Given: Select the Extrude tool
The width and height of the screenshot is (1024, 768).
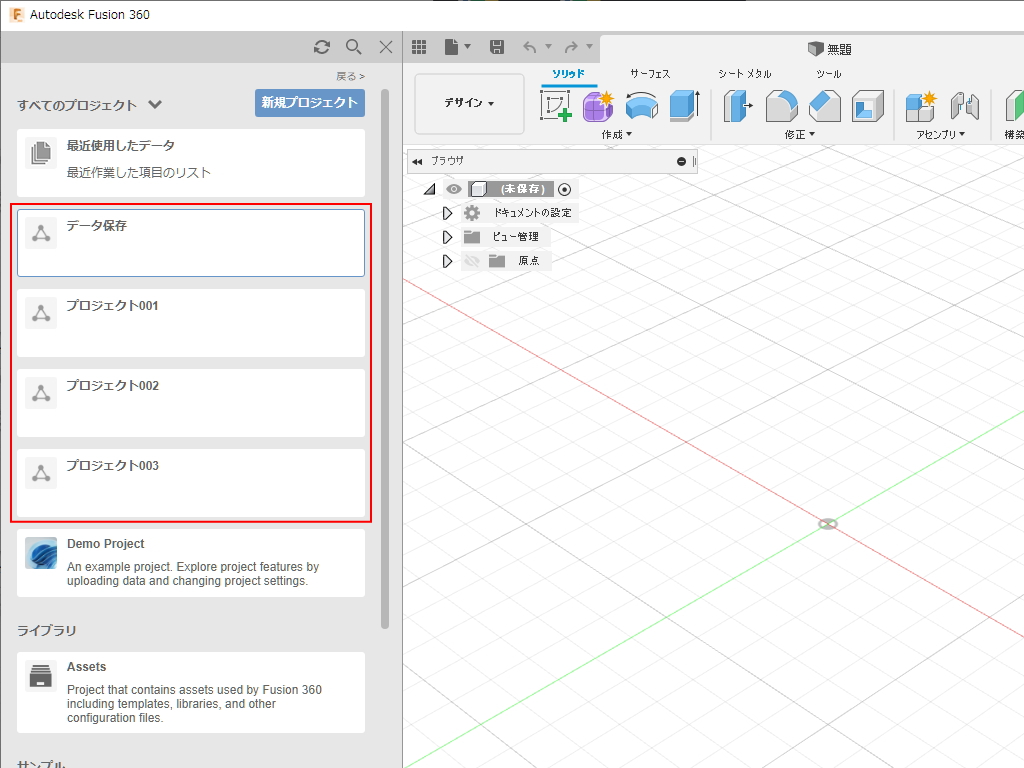Looking at the screenshot, I should (685, 106).
